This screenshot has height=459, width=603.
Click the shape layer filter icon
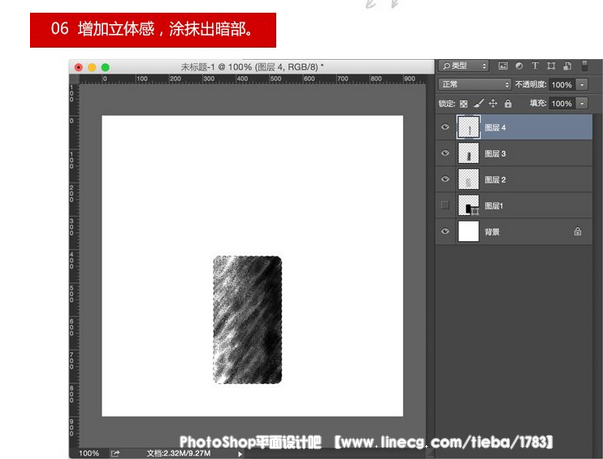[x=550, y=66]
